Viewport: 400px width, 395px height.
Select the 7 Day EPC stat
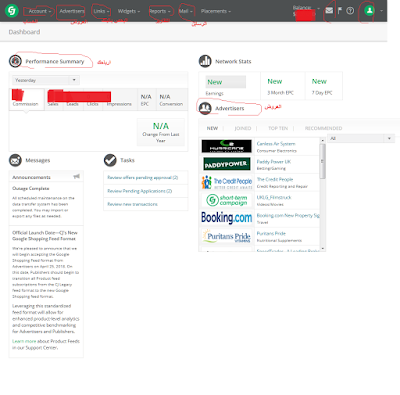pyautogui.click(x=323, y=86)
